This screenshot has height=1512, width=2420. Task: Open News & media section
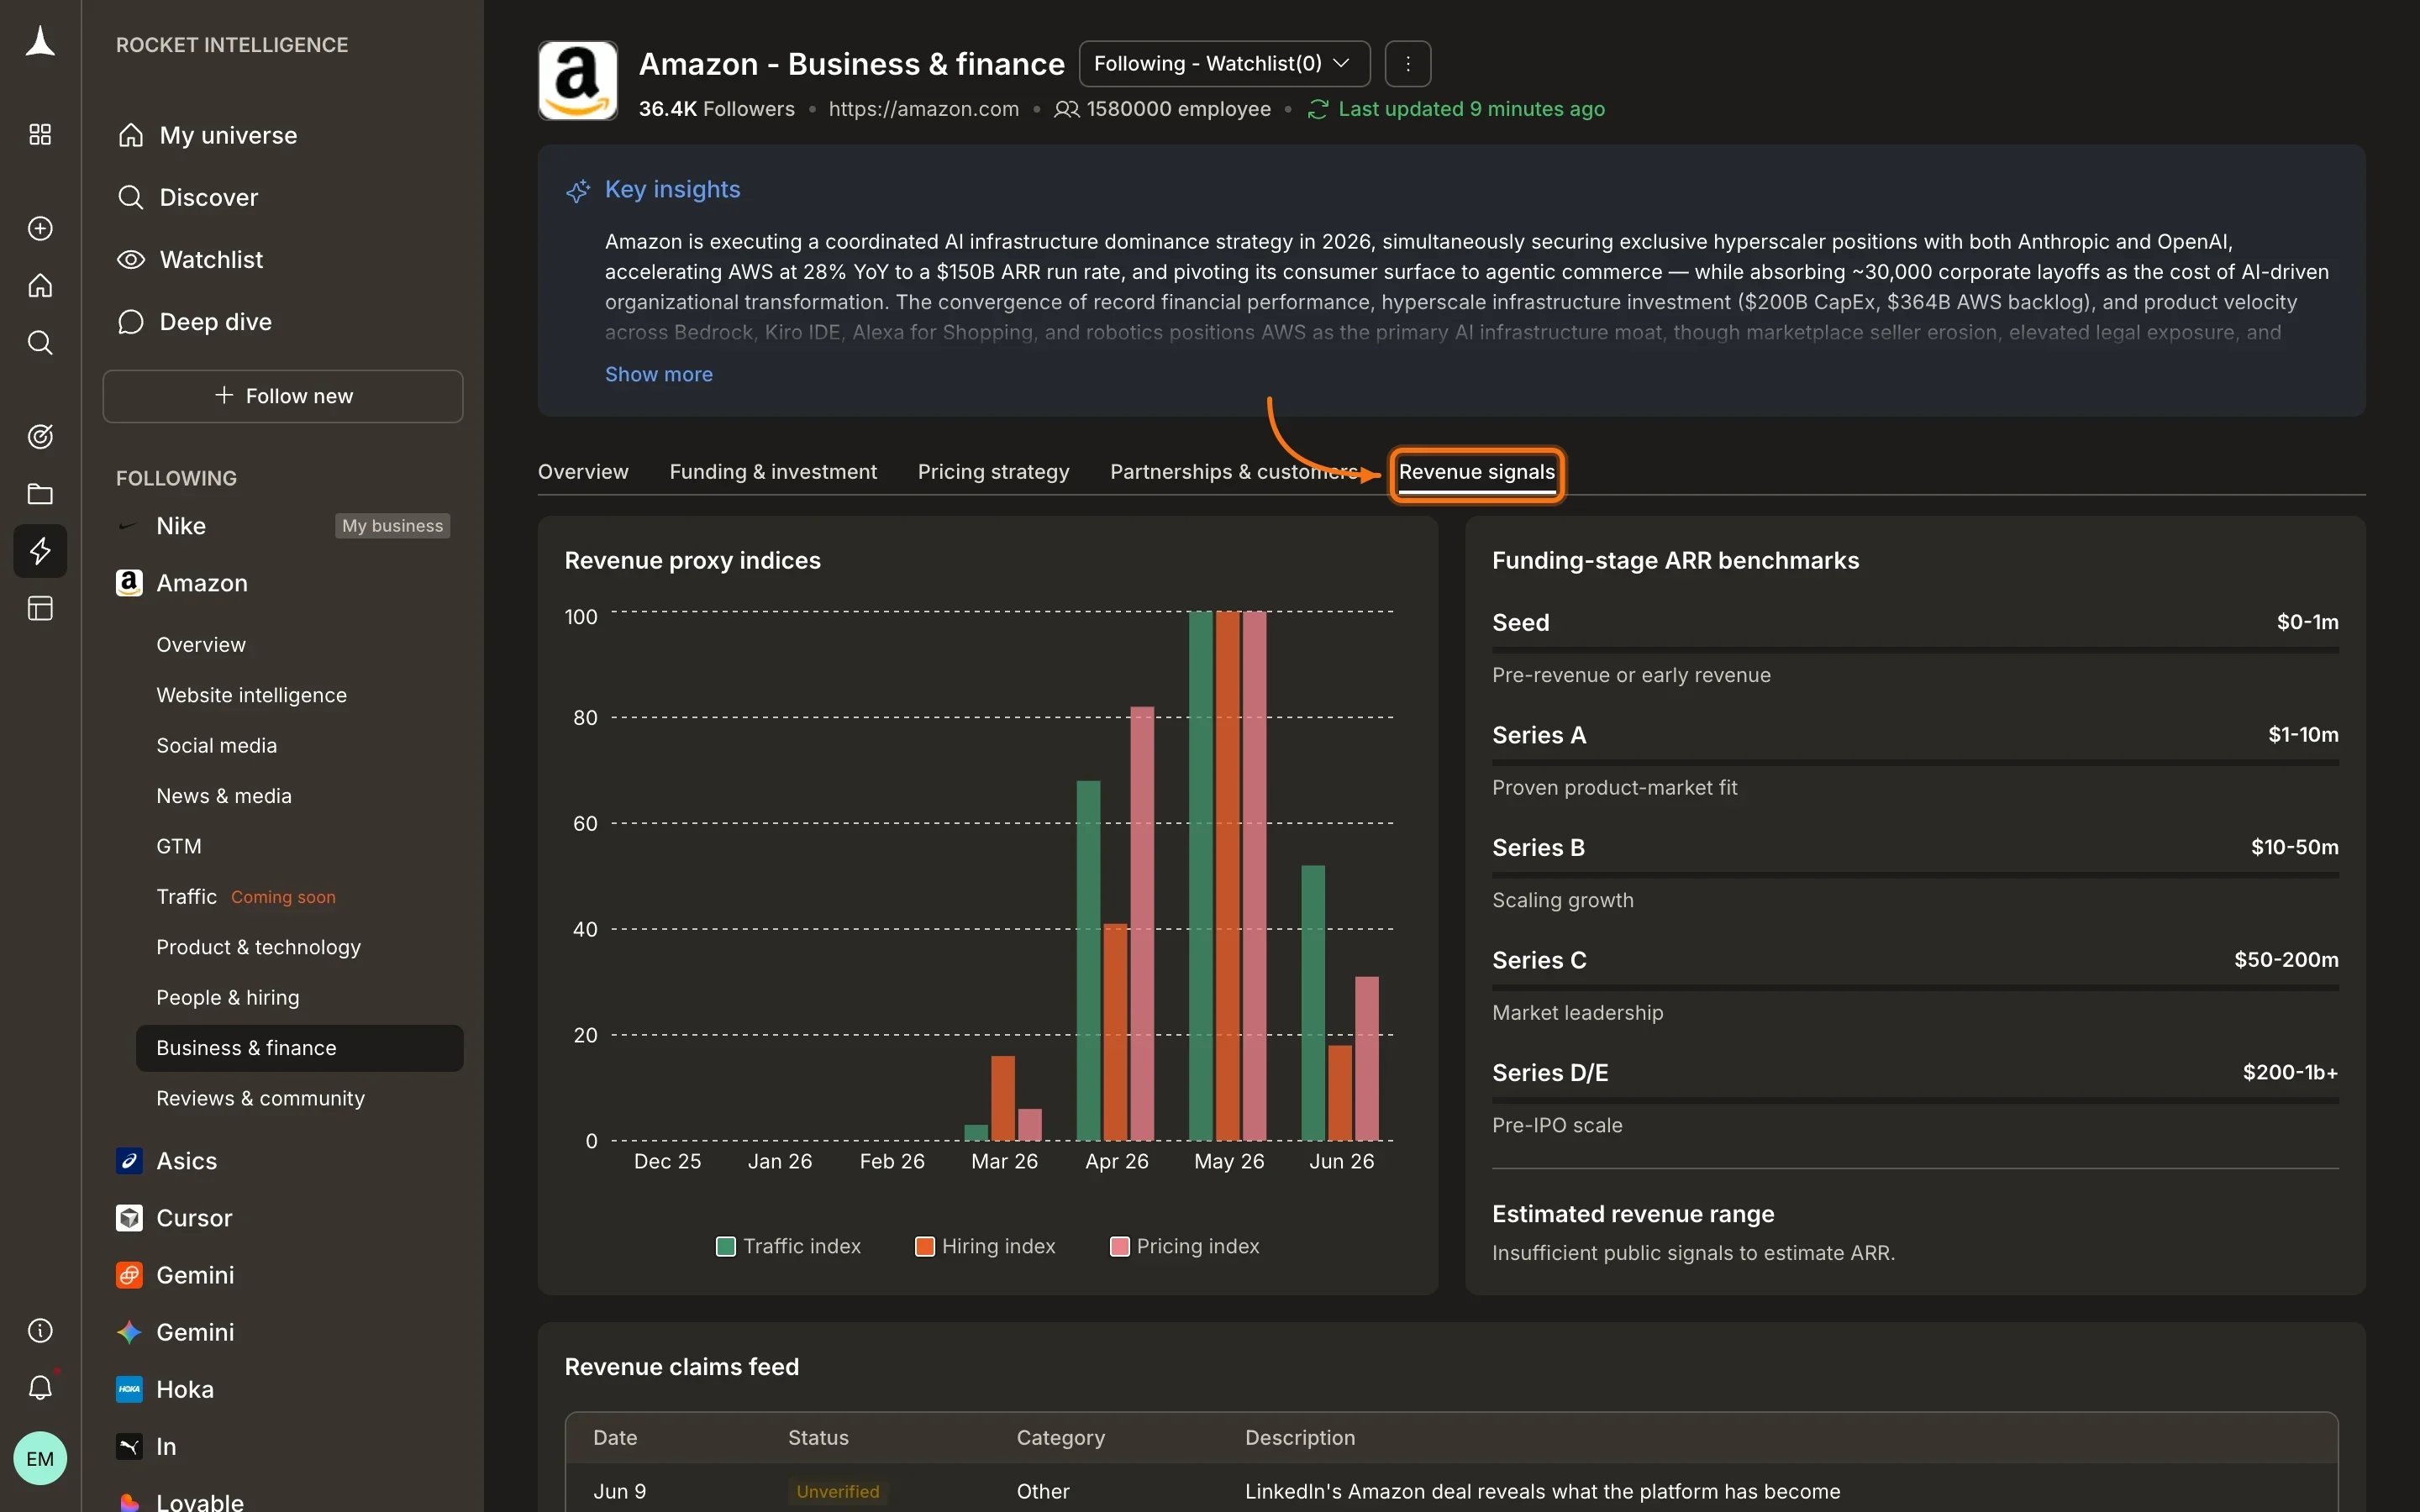pos(224,797)
